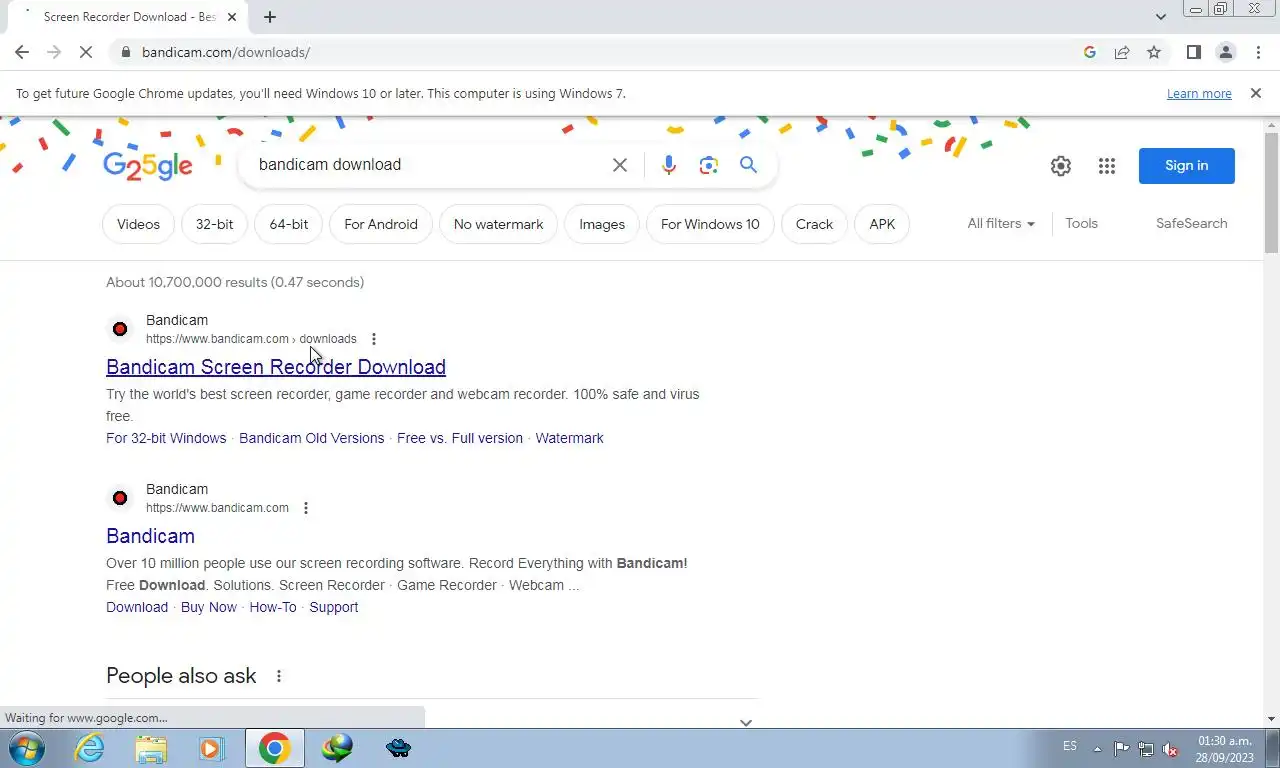This screenshot has height=768, width=1280.
Task: Select the Crack filter chip
Action: [814, 224]
